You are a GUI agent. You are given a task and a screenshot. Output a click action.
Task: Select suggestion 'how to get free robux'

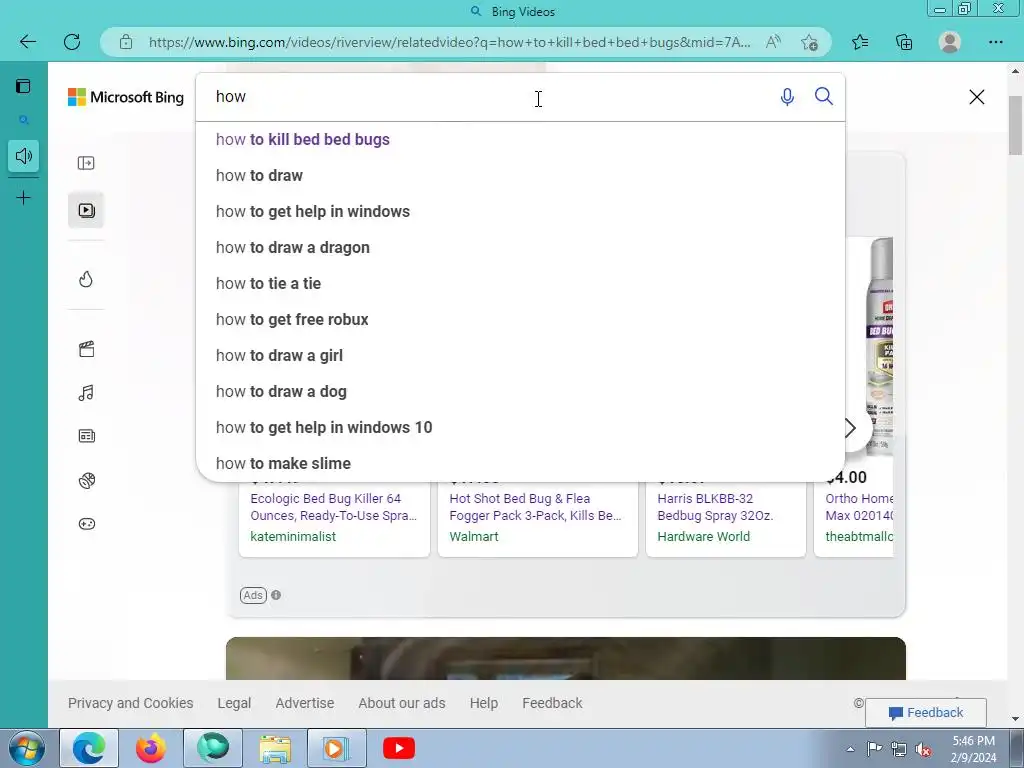520,319
